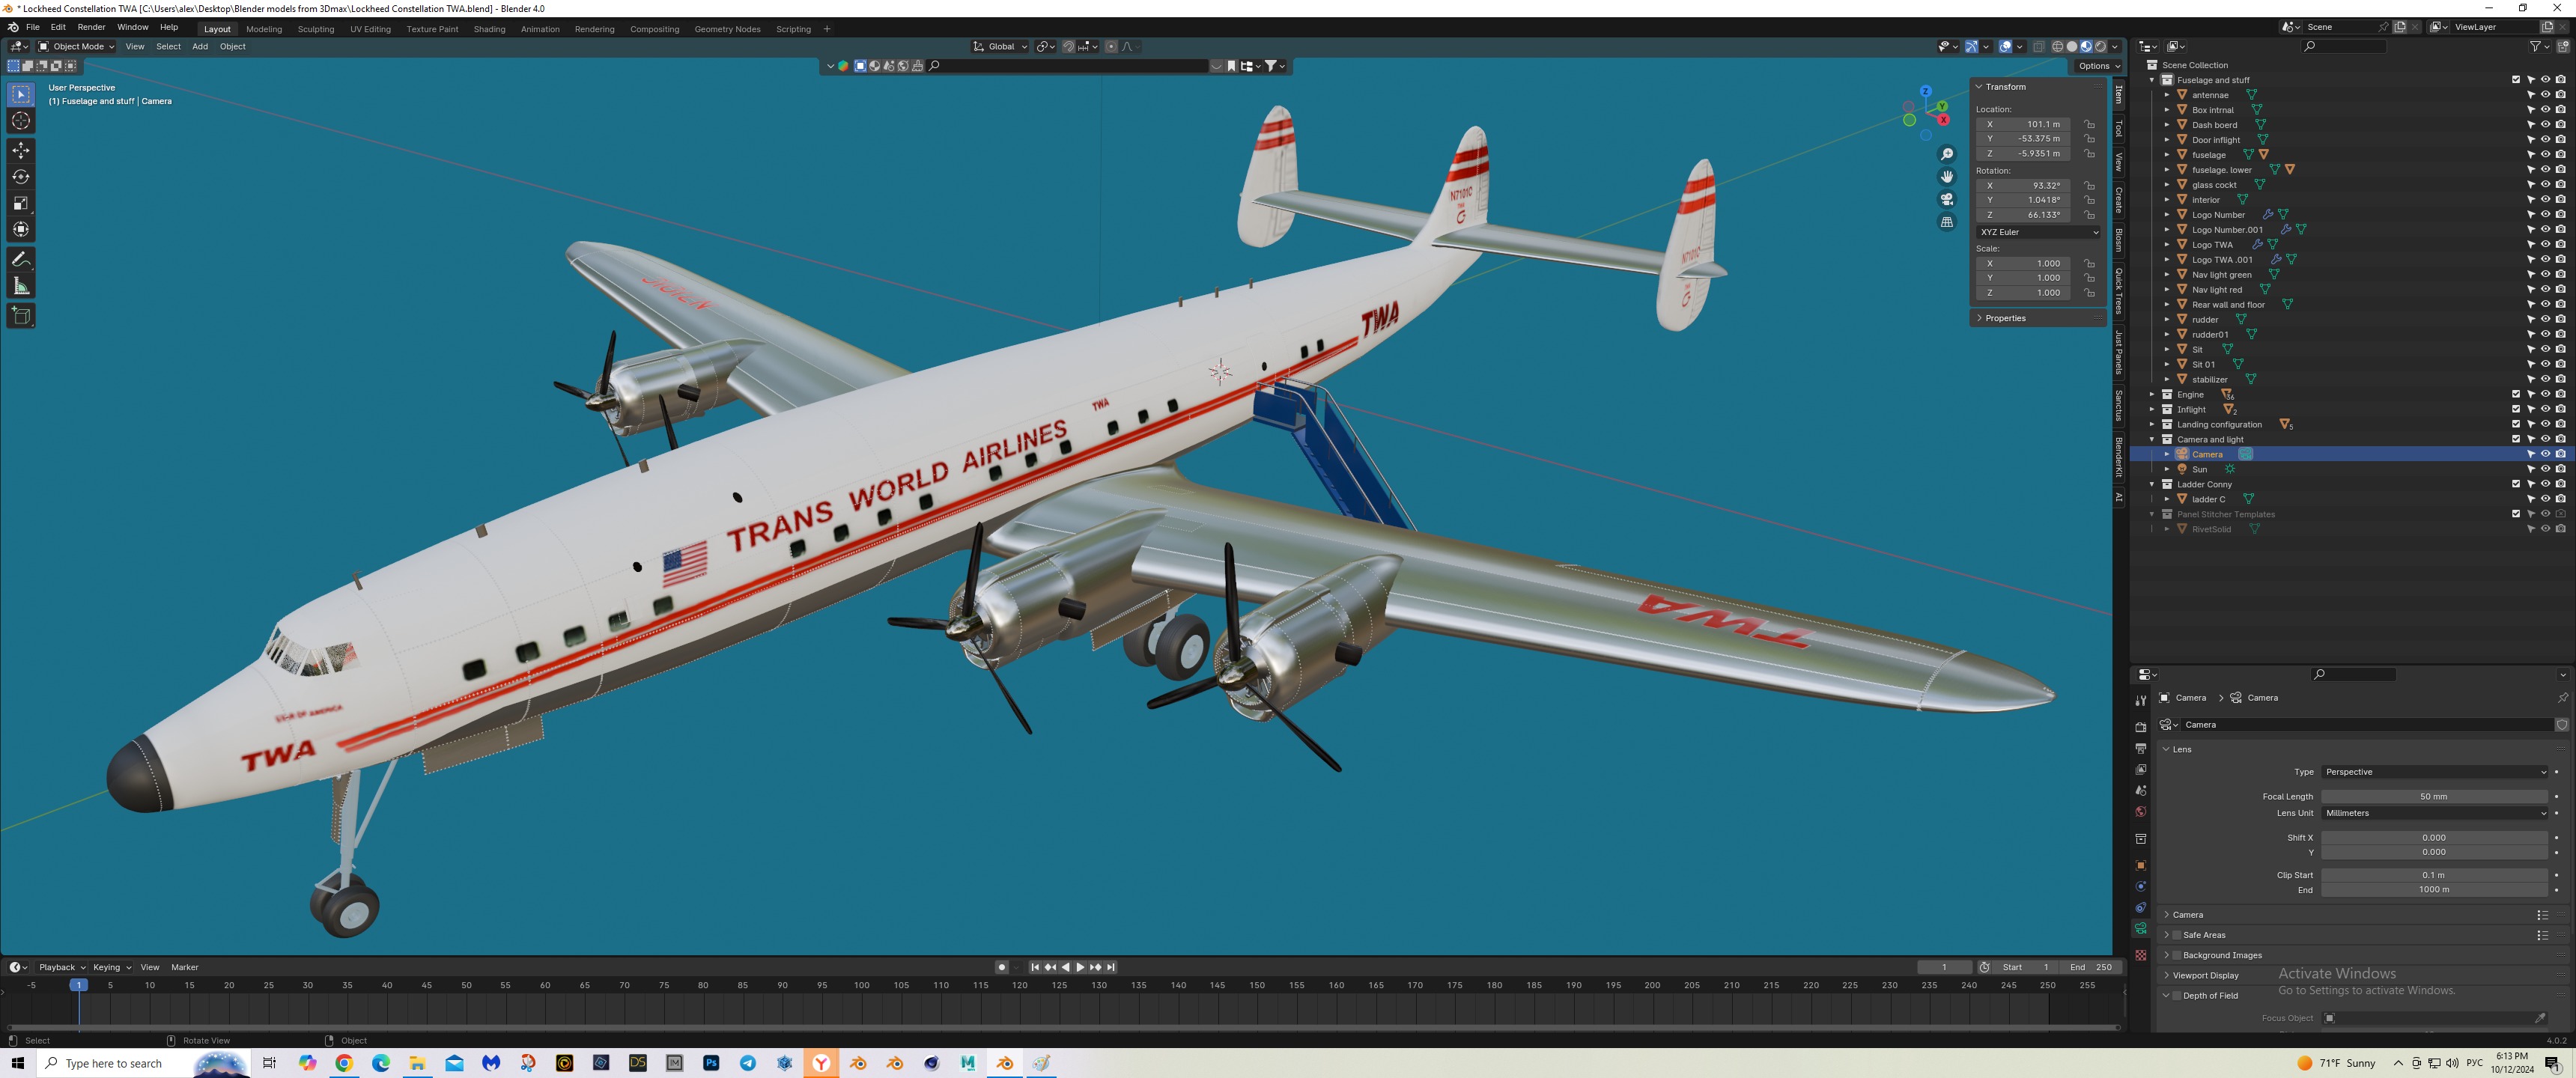2576x1078 pixels.
Task: Open the timeline Marker menu
Action: [x=185, y=967]
